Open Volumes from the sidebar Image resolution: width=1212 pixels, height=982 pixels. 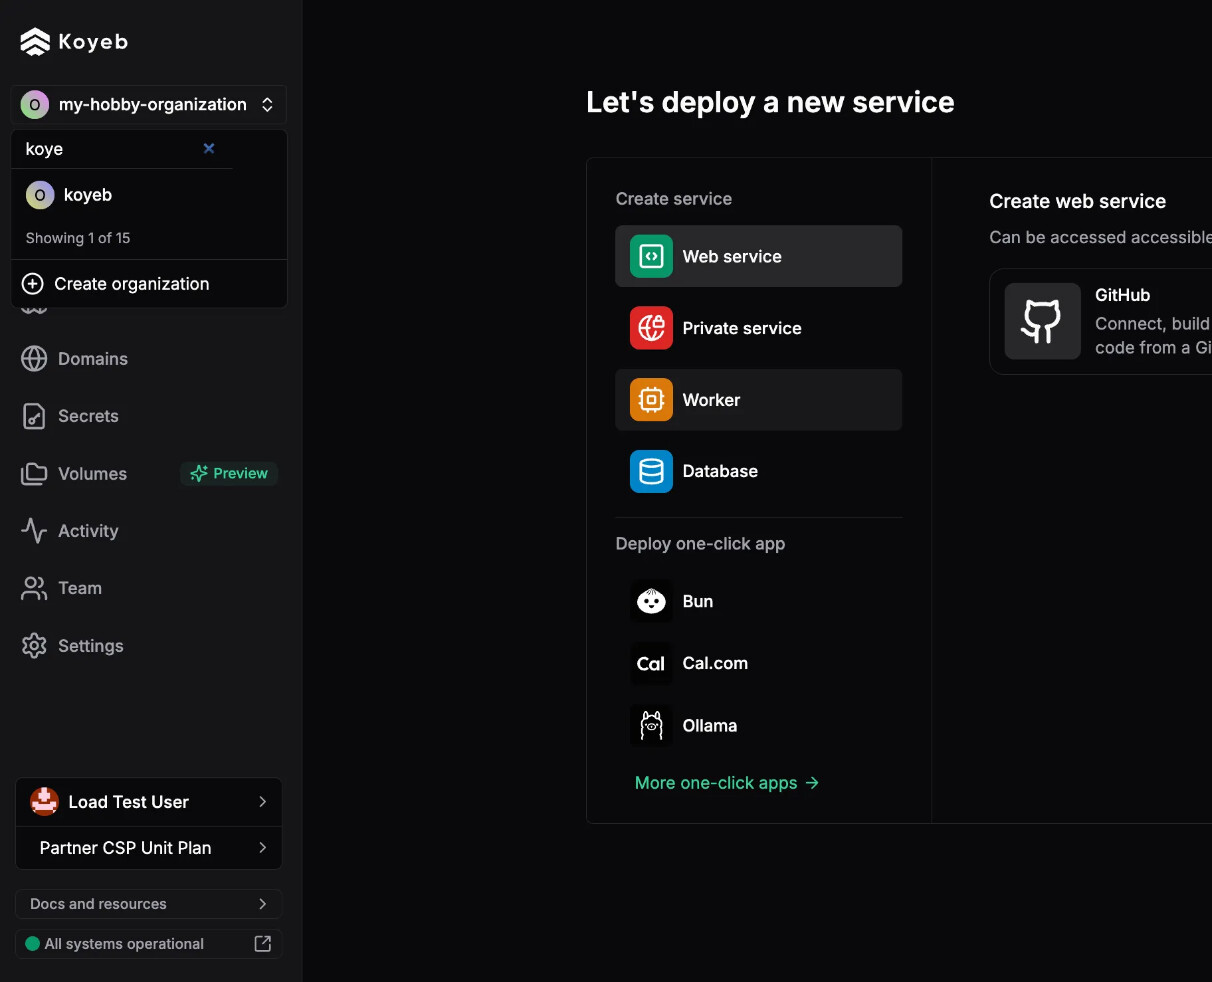pos(92,474)
